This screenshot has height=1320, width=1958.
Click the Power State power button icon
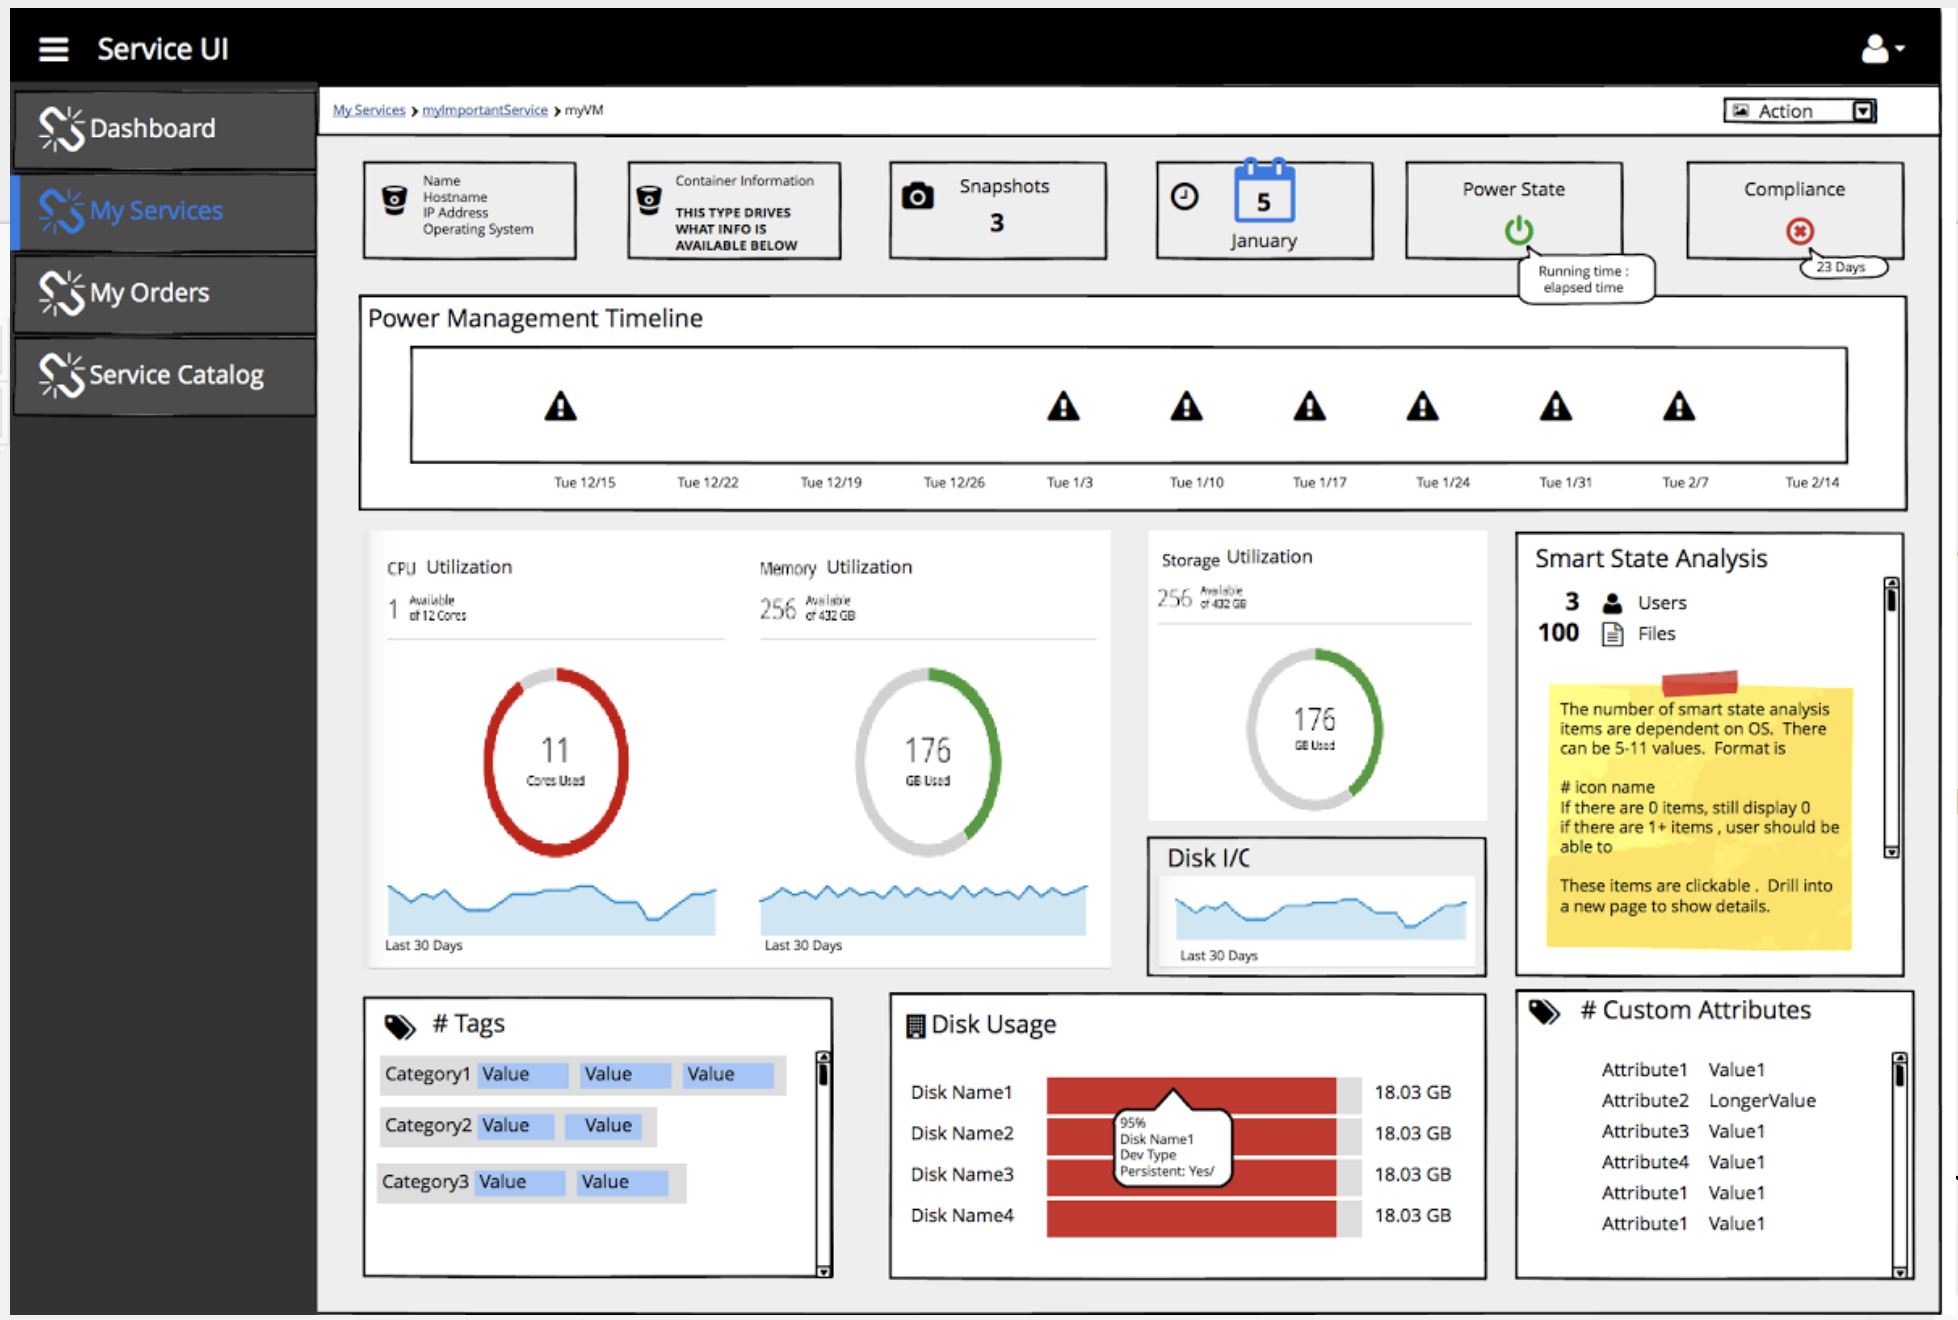(1518, 228)
